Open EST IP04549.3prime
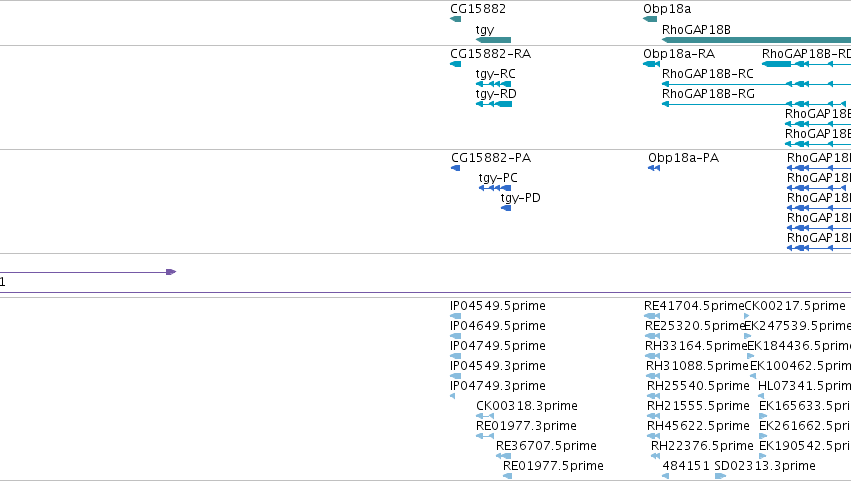851x481 pixels. 498,366
